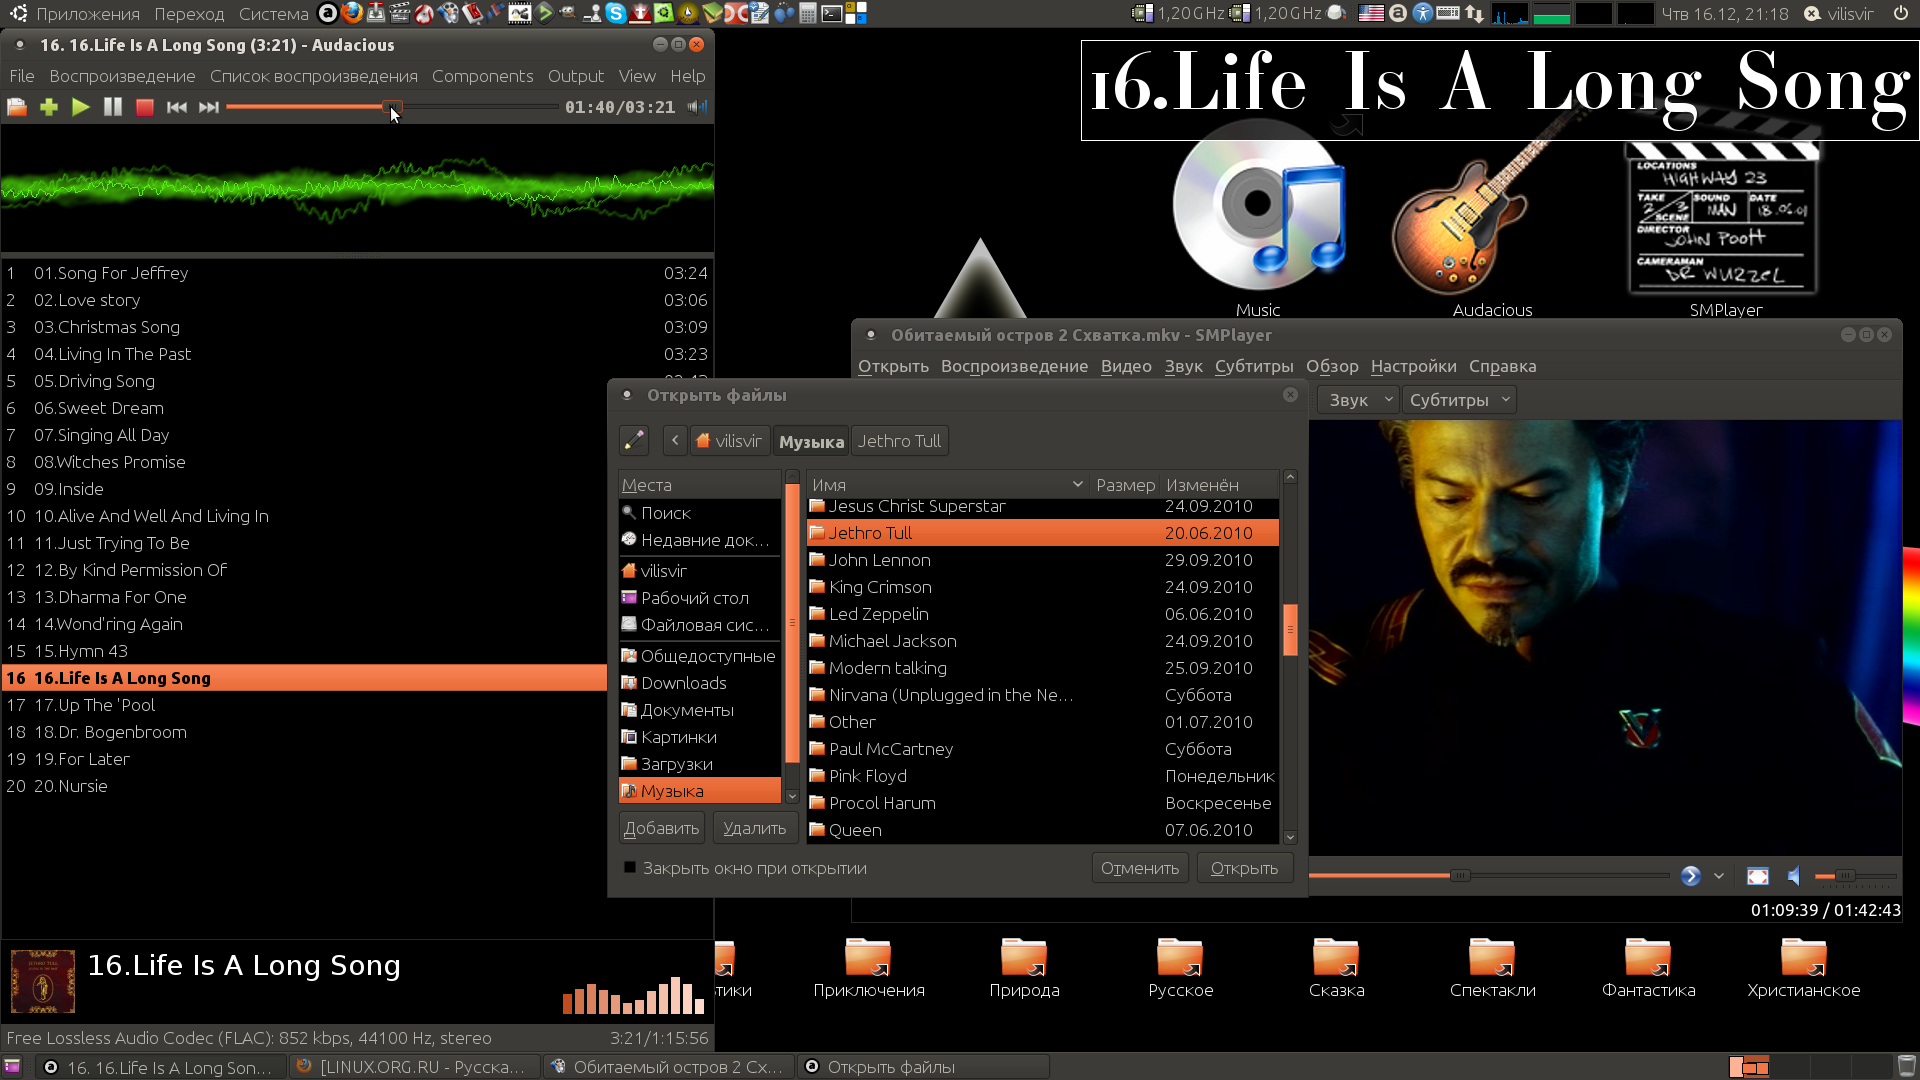Image resolution: width=1920 pixels, height=1080 pixels.
Task: Click the Audacious seek slider handle
Action: pyautogui.click(x=391, y=107)
